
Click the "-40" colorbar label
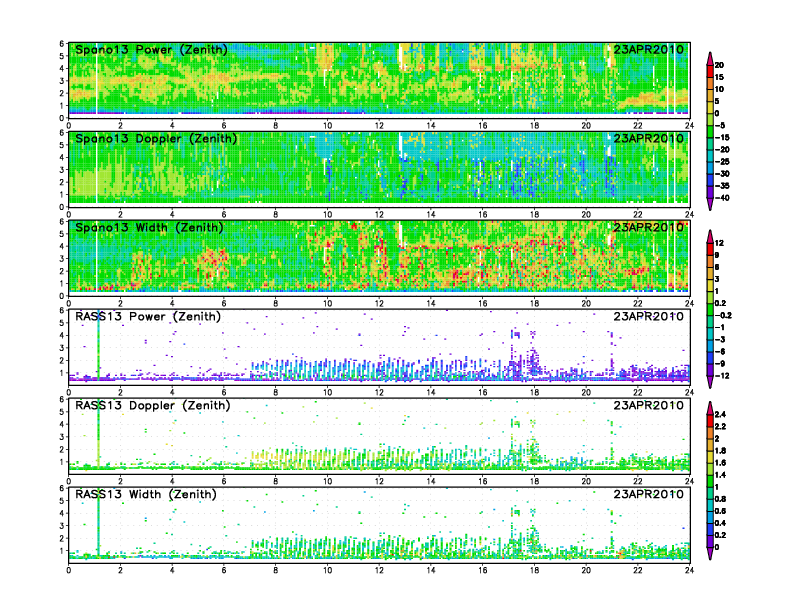[x=722, y=198]
